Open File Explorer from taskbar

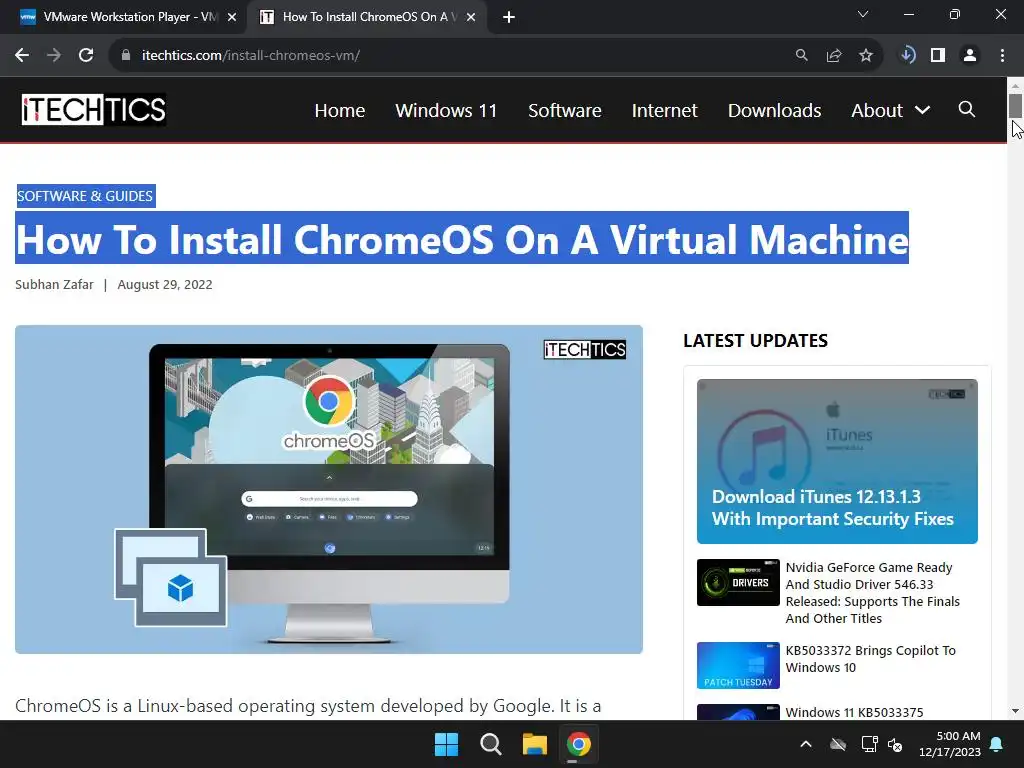point(534,744)
